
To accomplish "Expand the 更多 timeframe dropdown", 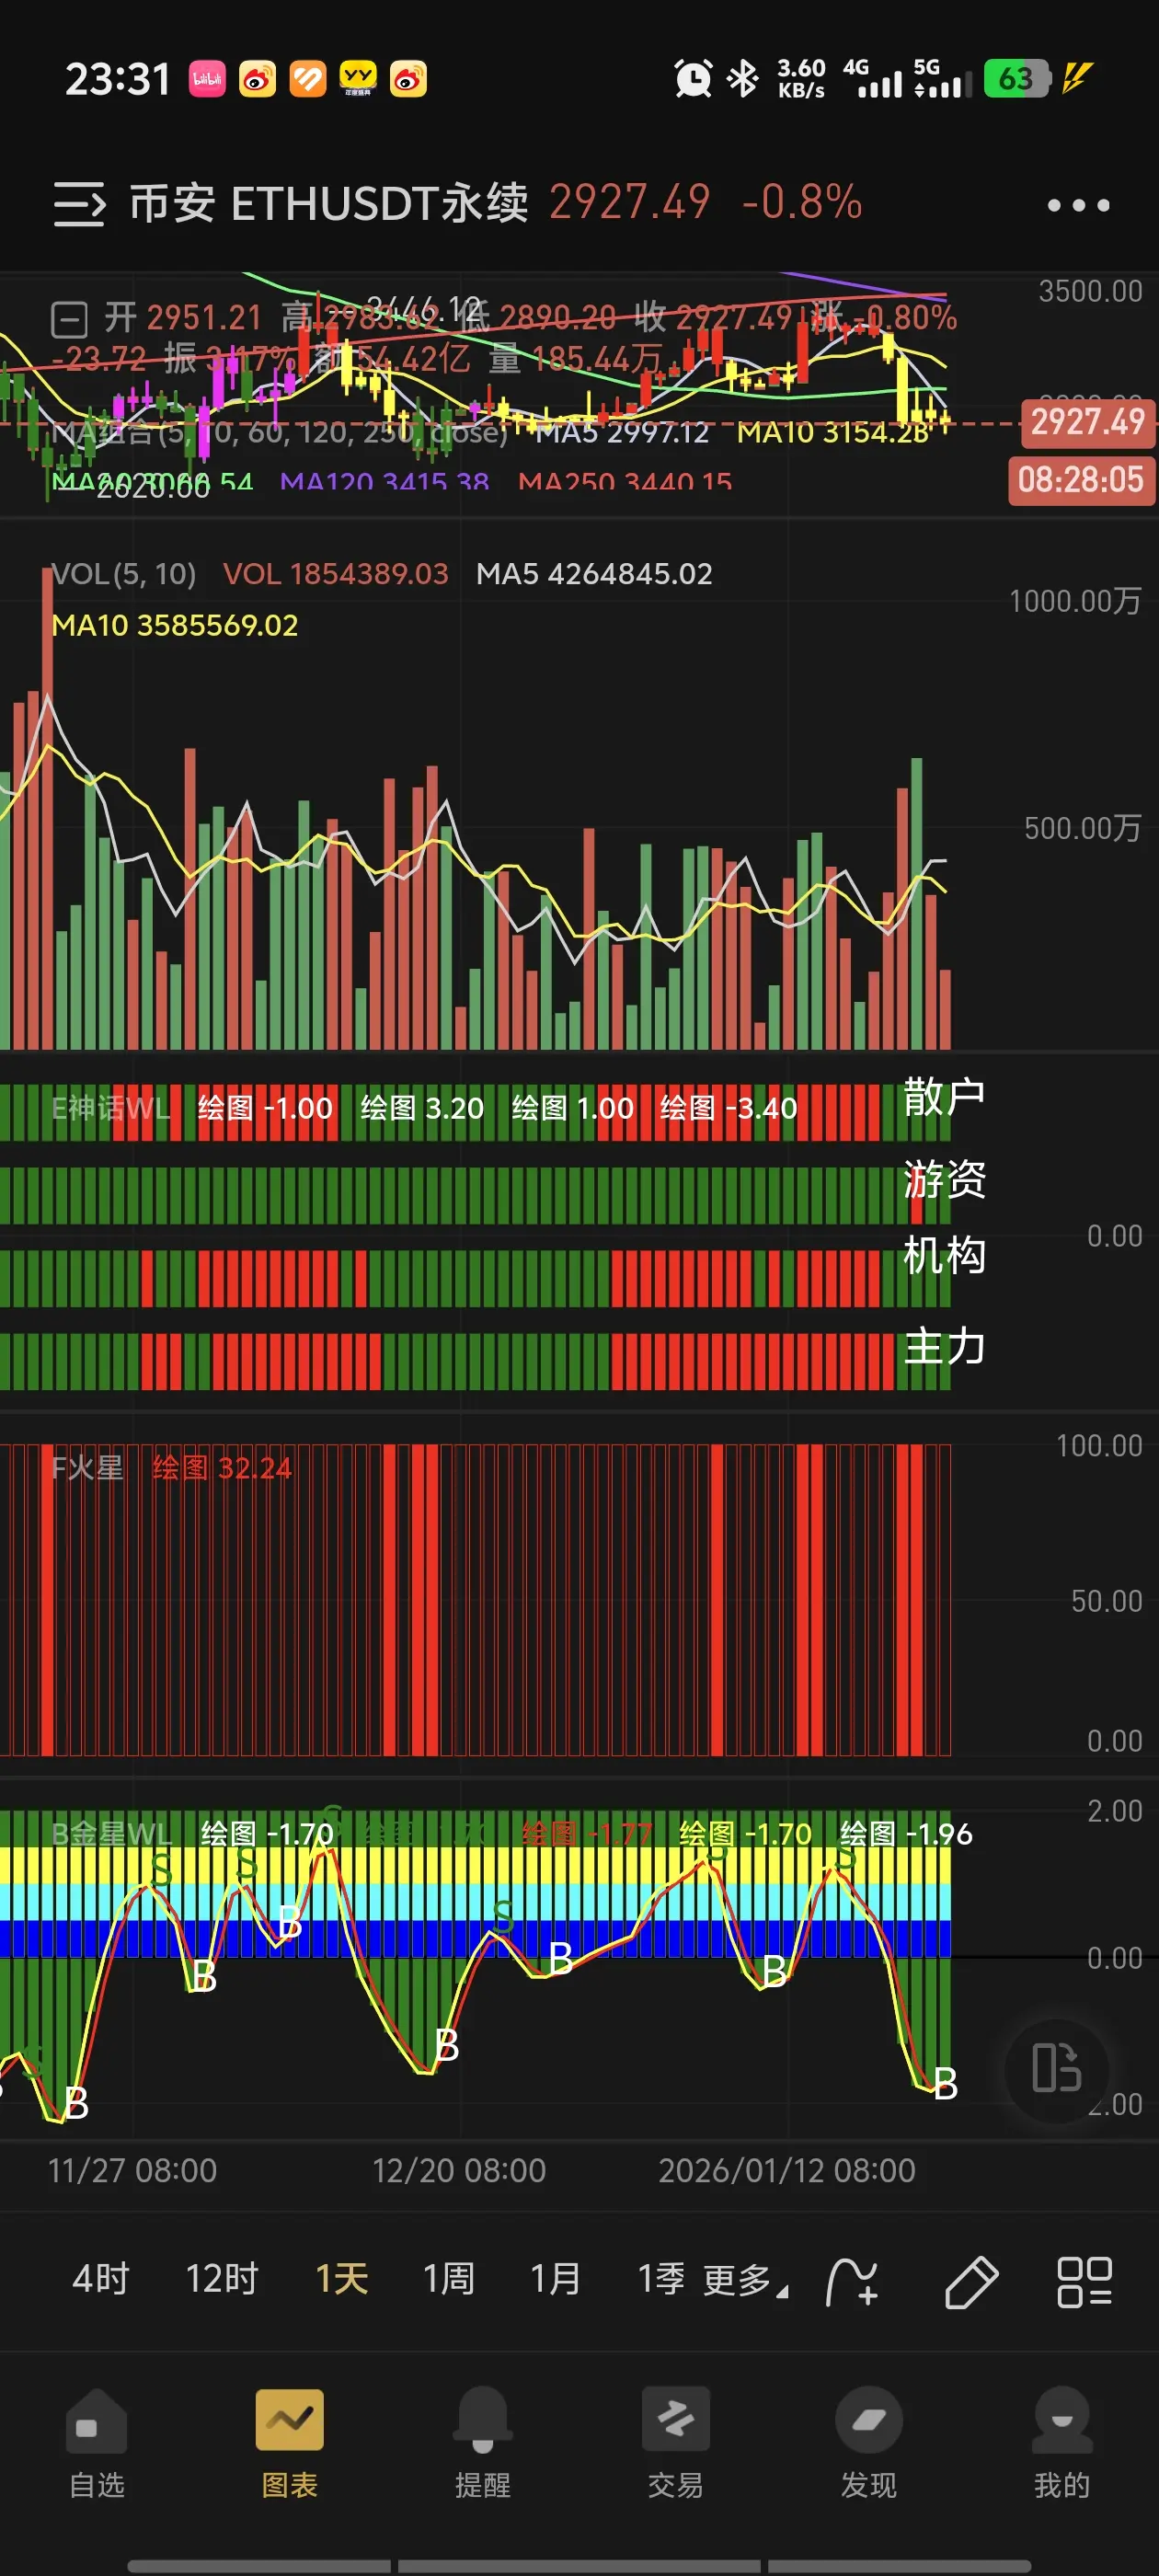I will coord(745,2281).
